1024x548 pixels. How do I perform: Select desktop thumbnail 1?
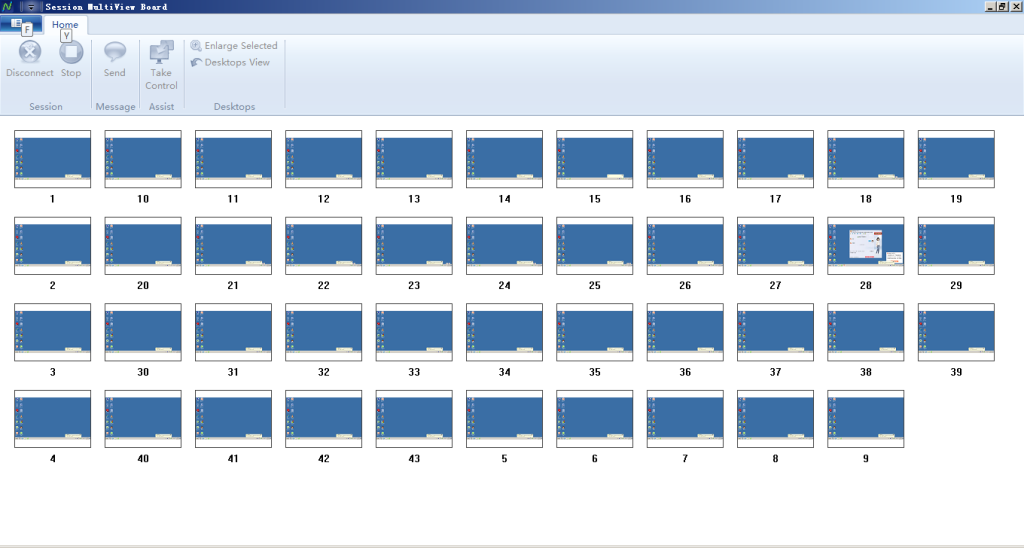coord(52,158)
